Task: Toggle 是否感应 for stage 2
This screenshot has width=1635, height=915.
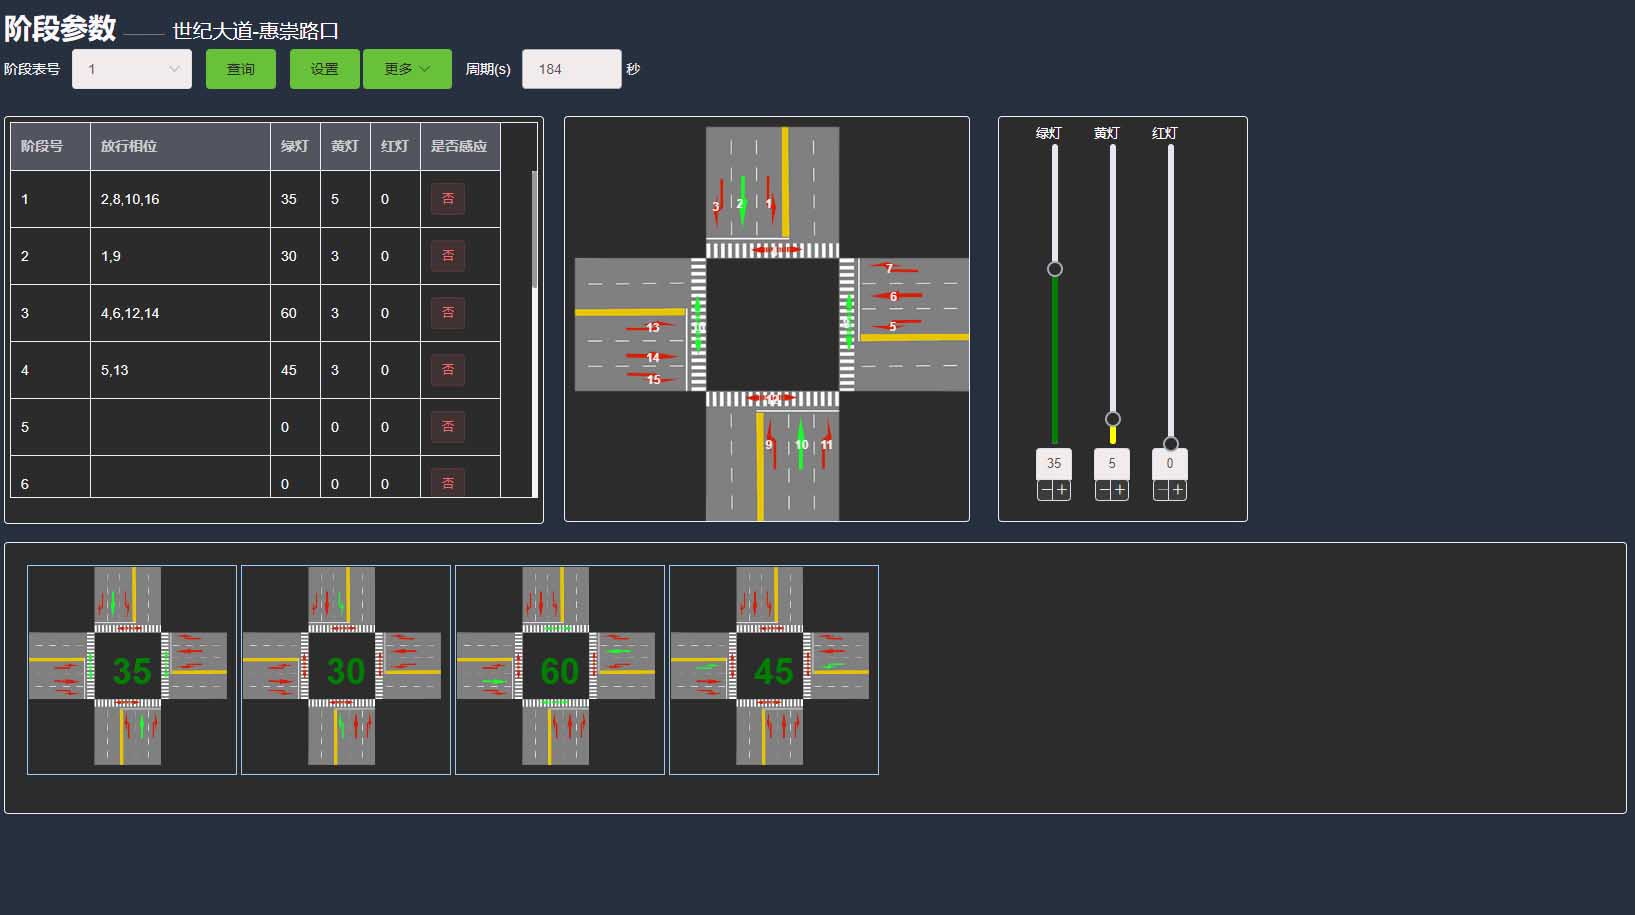Action: 448,256
